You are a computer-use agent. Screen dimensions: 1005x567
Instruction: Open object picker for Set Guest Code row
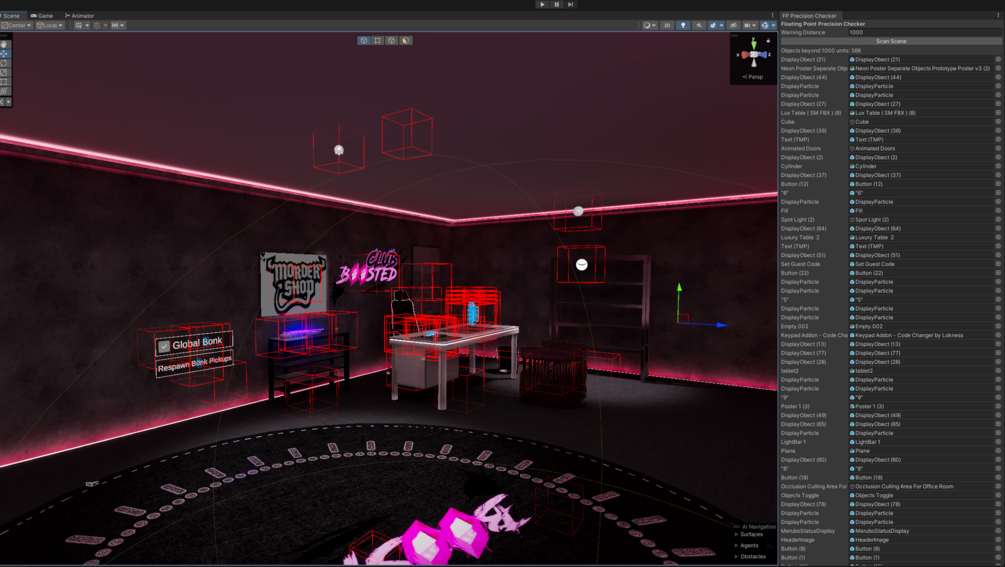coord(998,264)
